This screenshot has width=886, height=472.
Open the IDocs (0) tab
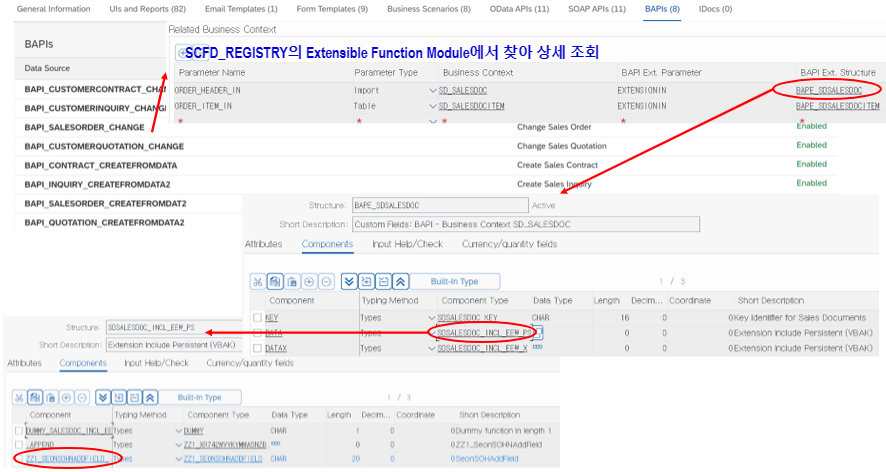(x=715, y=9)
